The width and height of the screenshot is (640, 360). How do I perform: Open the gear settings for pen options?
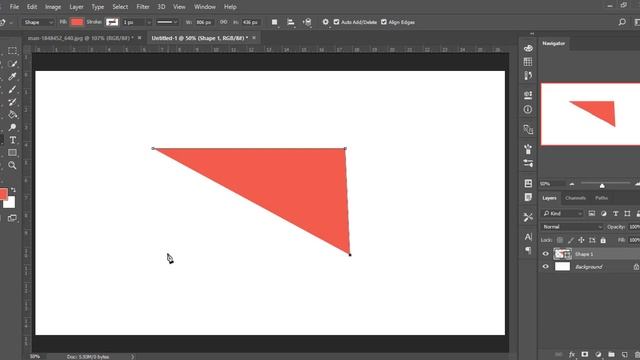coord(325,22)
